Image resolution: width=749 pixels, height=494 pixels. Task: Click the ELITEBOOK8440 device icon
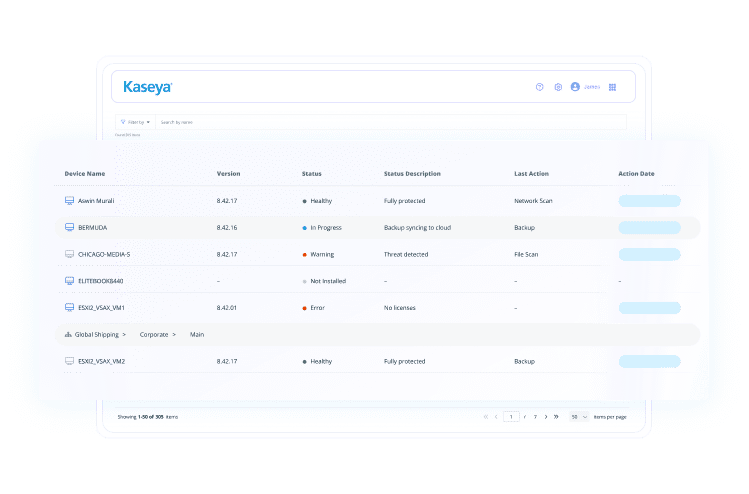coord(69,281)
